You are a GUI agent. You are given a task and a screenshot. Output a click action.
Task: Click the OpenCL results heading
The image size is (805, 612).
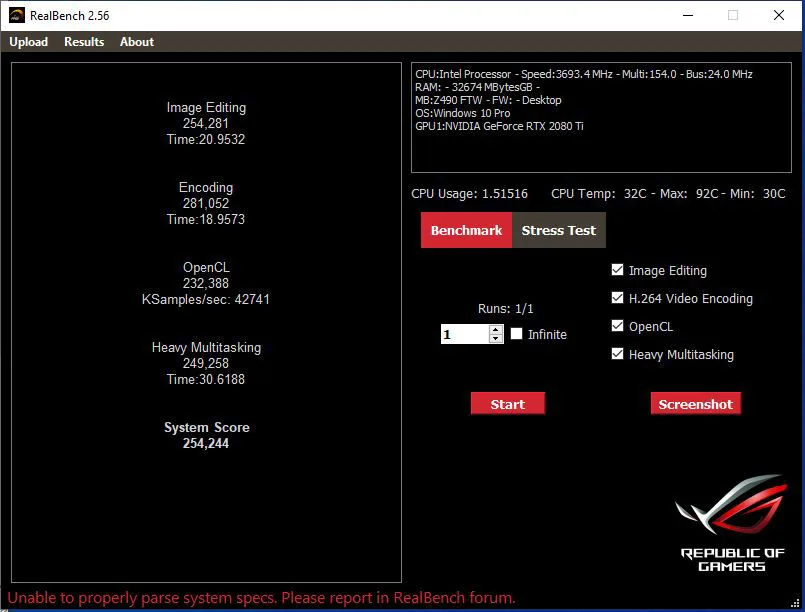coord(206,267)
